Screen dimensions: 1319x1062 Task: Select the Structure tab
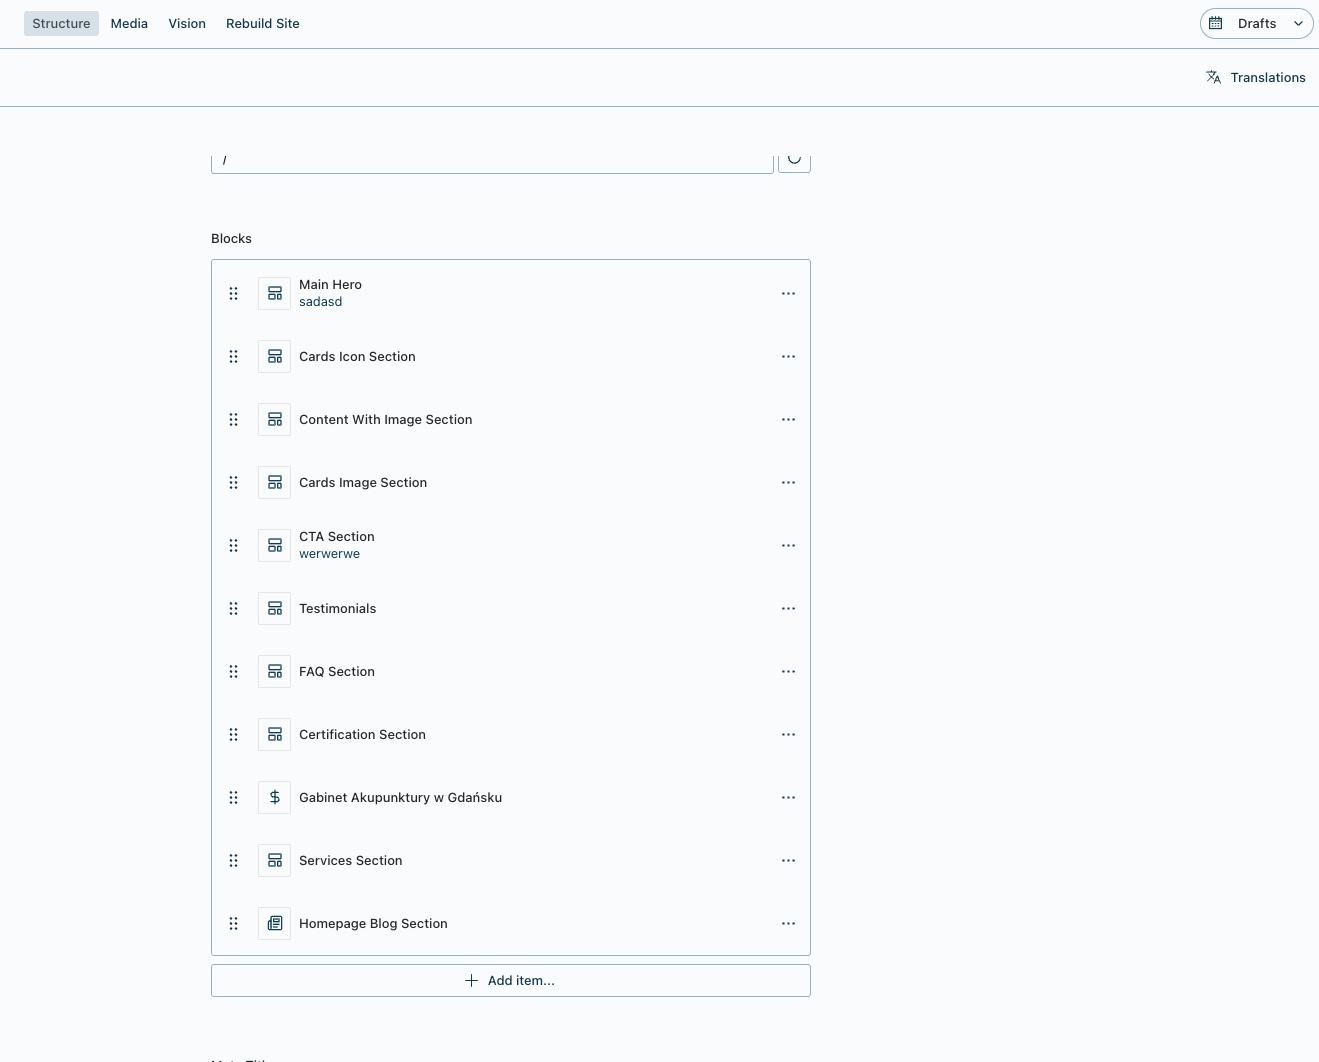click(x=61, y=24)
